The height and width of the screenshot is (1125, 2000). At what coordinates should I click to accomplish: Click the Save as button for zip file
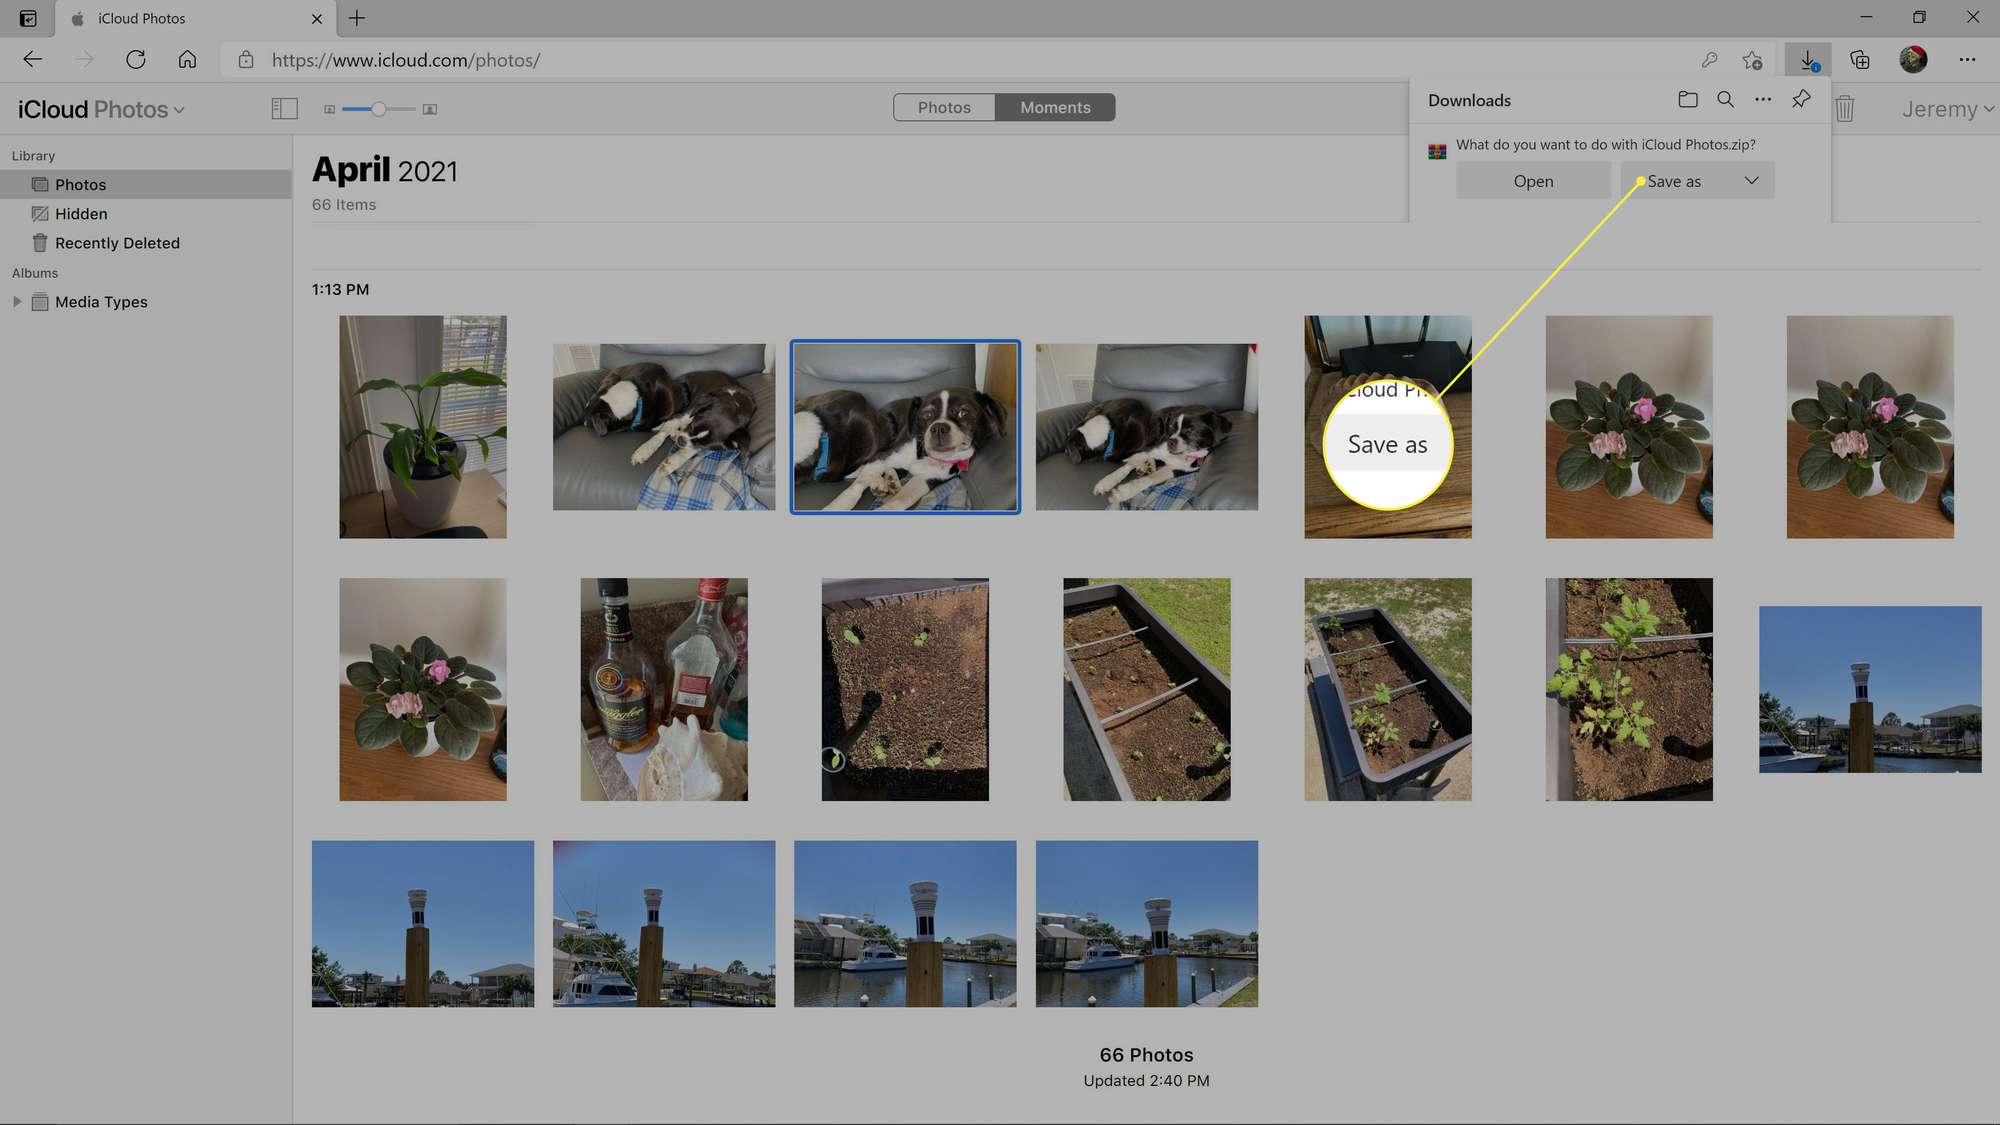pos(1673,180)
